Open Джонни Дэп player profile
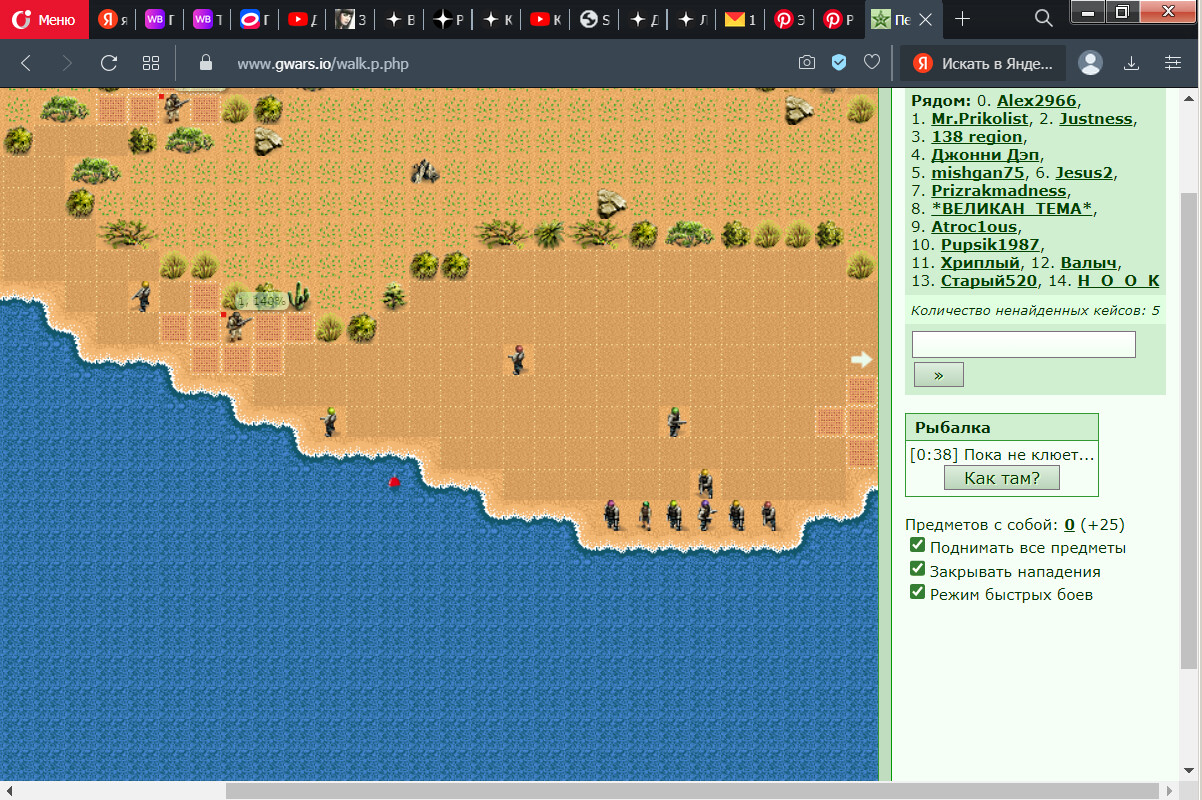The width and height of the screenshot is (1202, 800). (985, 155)
